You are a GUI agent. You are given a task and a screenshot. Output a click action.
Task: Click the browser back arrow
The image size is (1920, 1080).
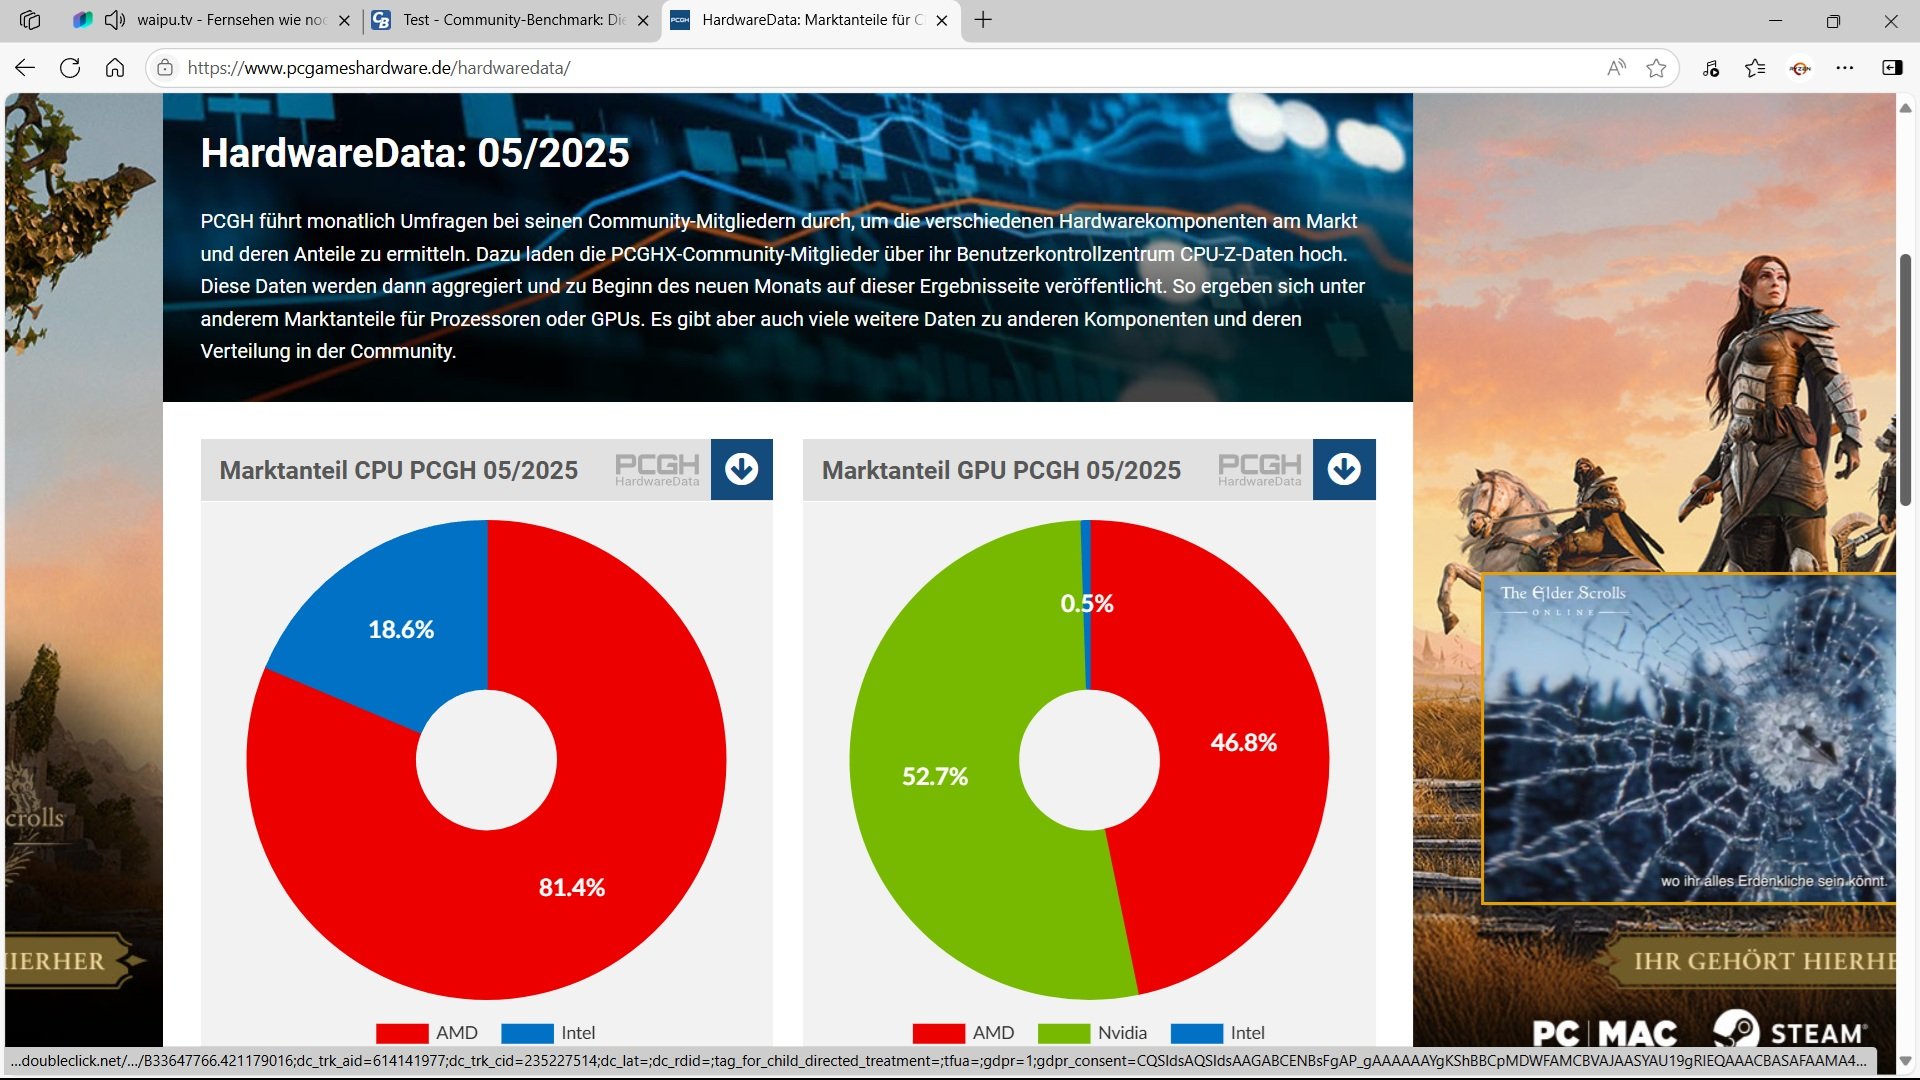25,68
